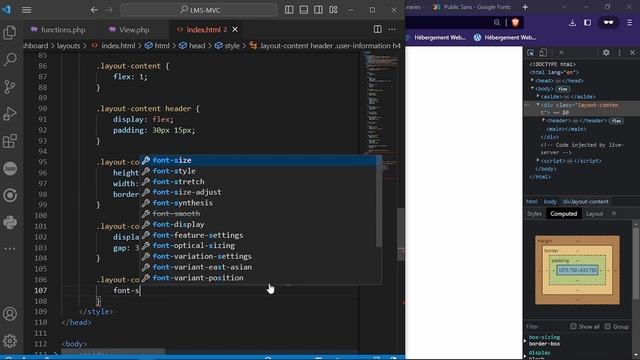Toggle the browser sidebar icon
This screenshot has width=640, height=360.
pyautogui.click(x=587, y=22)
